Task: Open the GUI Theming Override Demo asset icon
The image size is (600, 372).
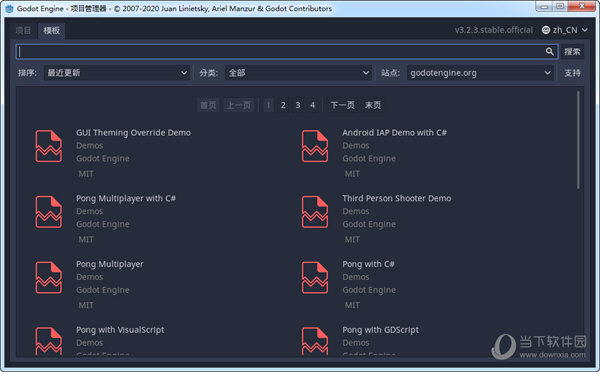Action: click(x=49, y=146)
